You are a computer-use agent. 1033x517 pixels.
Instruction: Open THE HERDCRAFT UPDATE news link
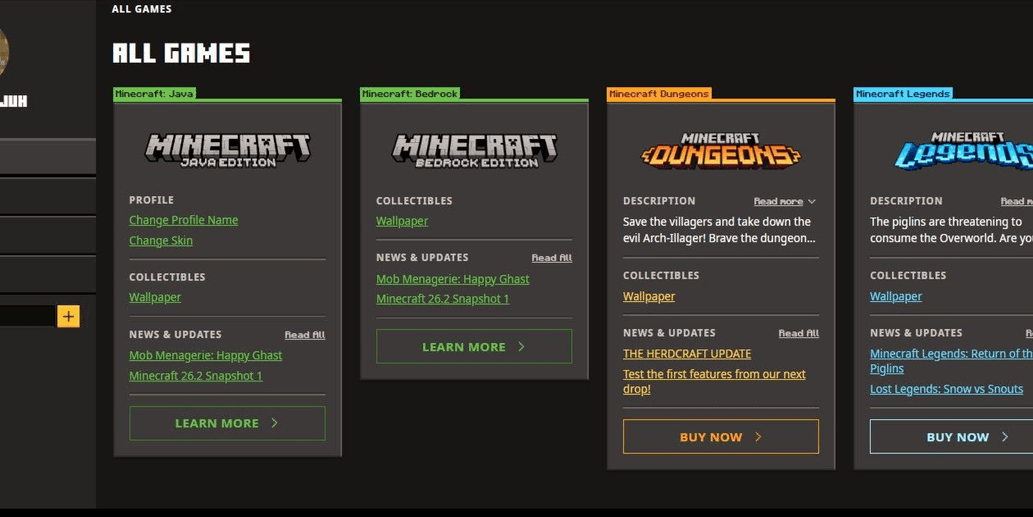pyautogui.click(x=687, y=354)
